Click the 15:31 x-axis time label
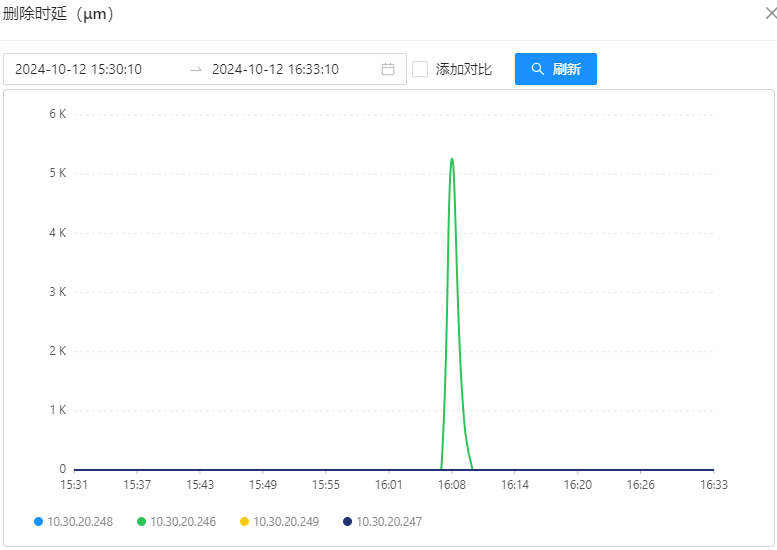 (x=74, y=485)
